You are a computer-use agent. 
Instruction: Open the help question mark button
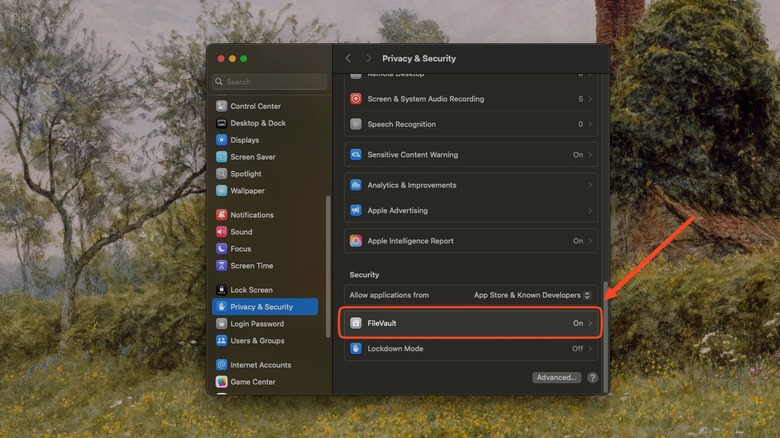pos(592,378)
